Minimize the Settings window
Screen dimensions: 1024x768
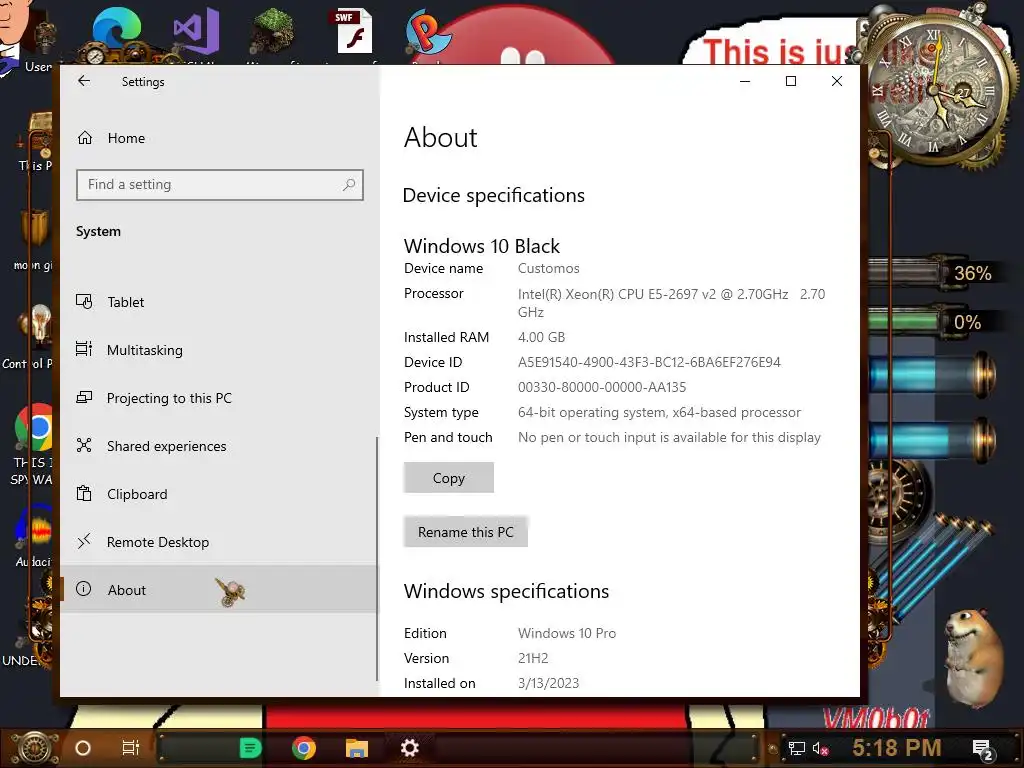tap(744, 81)
